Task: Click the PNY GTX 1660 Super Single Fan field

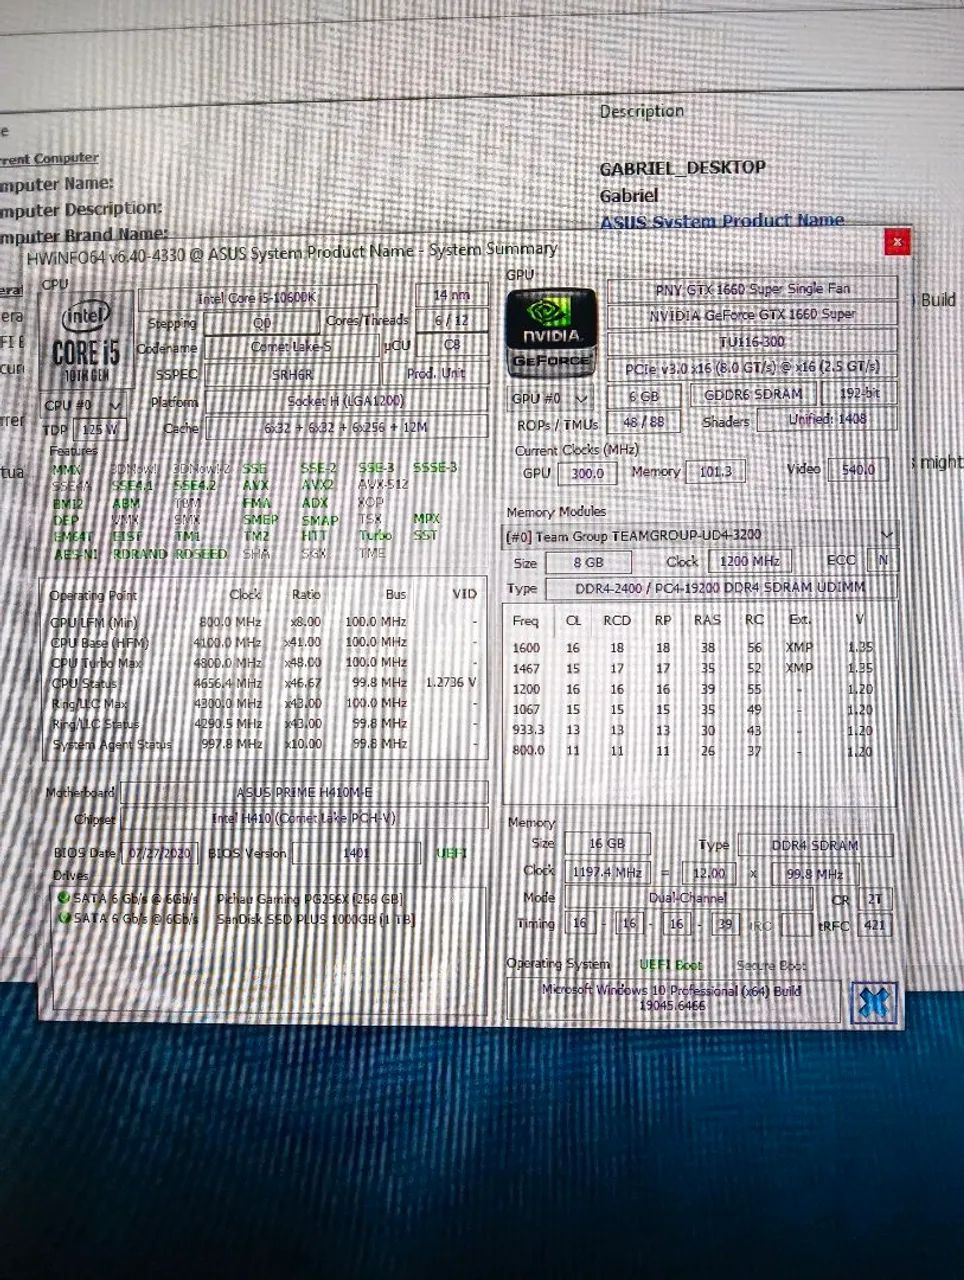Action: (752, 289)
